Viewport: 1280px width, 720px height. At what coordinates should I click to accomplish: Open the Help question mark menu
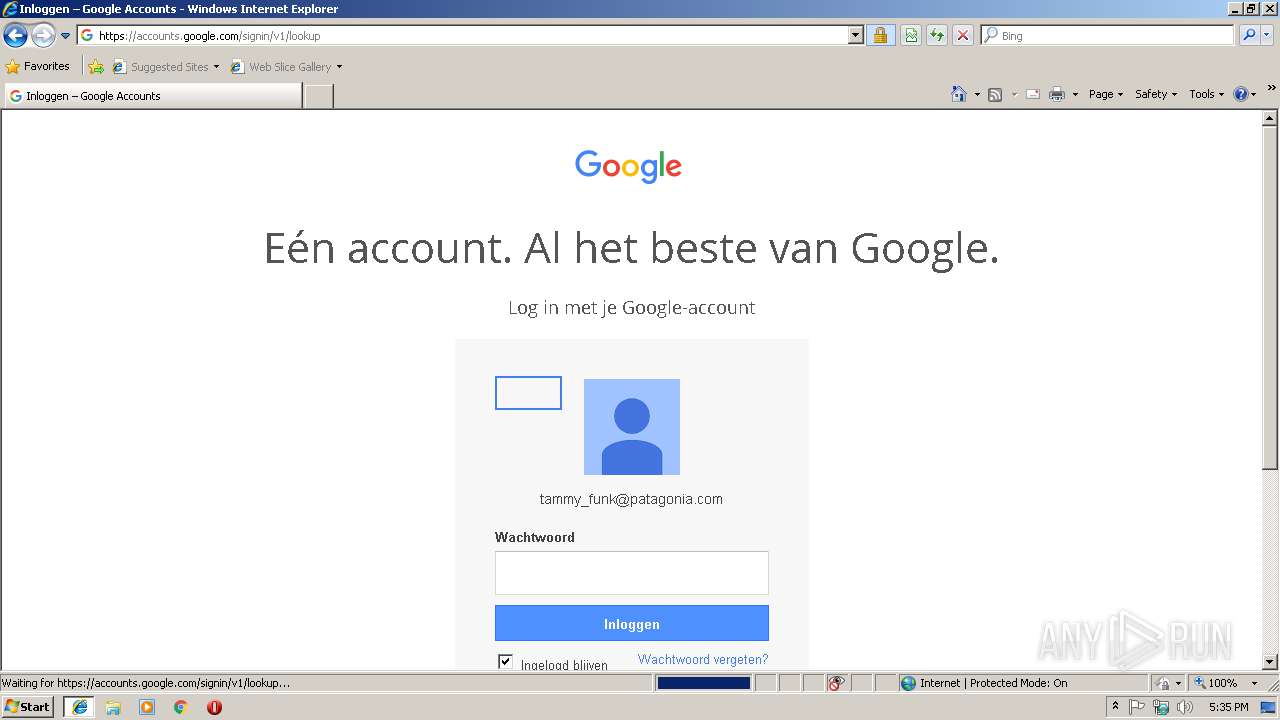[1245, 94]
